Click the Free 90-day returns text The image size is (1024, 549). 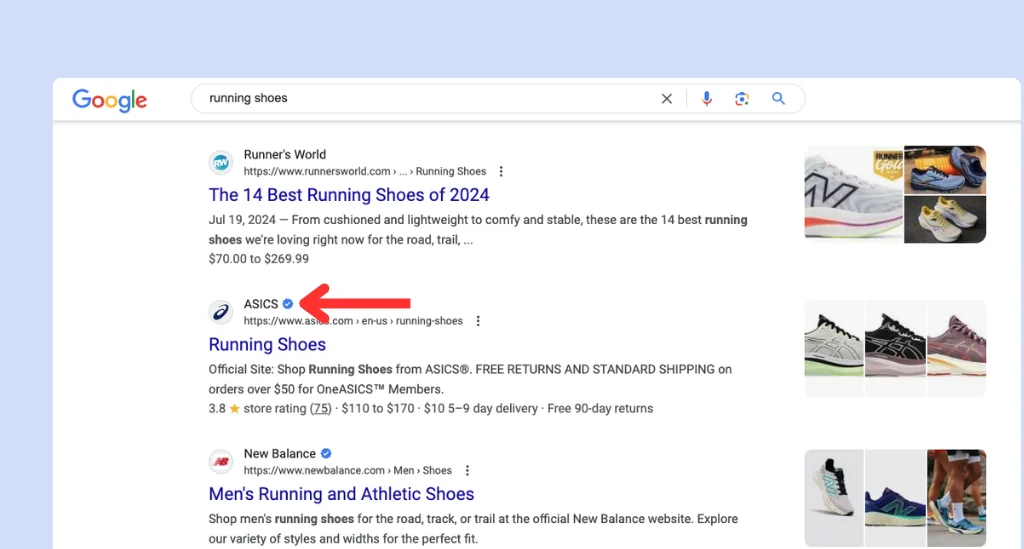coord(600,408)
